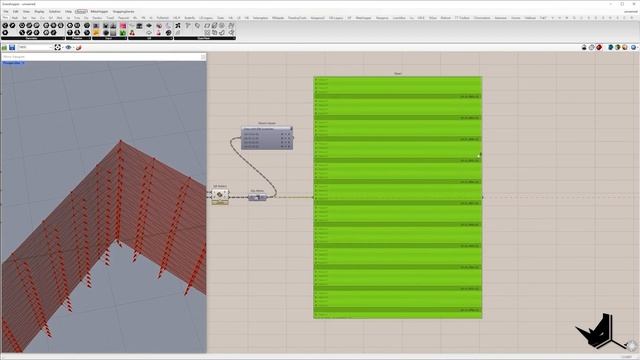Toggle the eye preview icon on the canvas toolbar
Image resolution: width=640 pixels, height=360 pixels.
(x=68, y=48)
